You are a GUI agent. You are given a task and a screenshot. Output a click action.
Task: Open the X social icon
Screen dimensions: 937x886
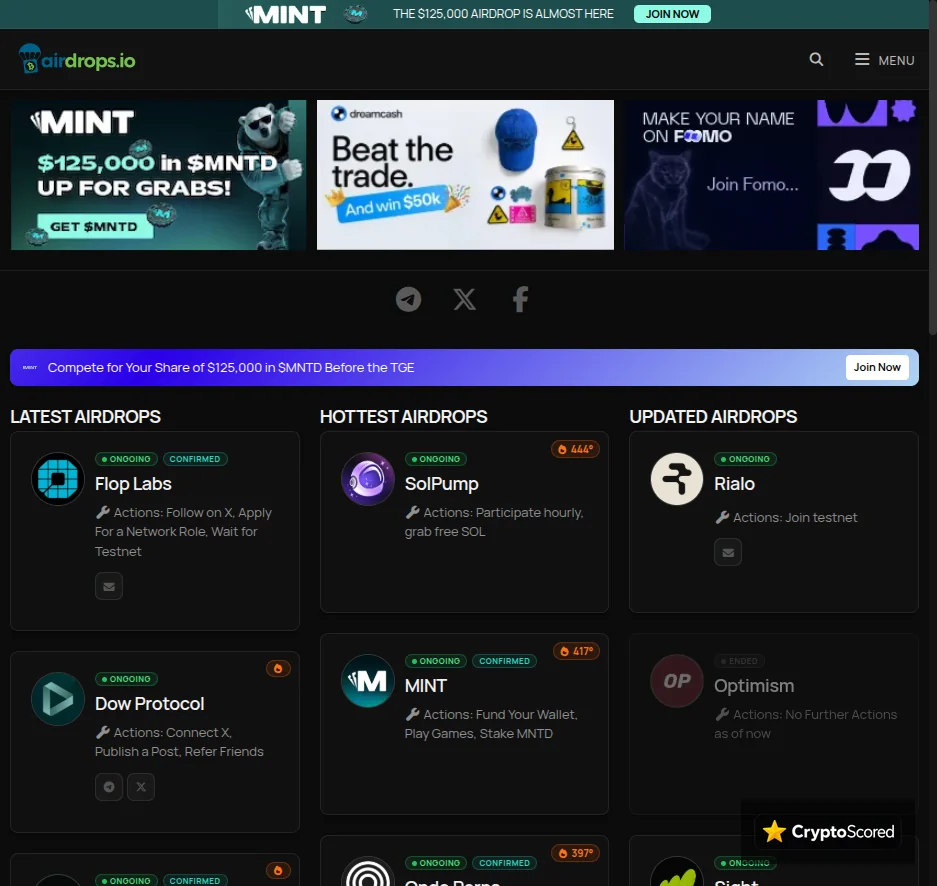[464, 299]
